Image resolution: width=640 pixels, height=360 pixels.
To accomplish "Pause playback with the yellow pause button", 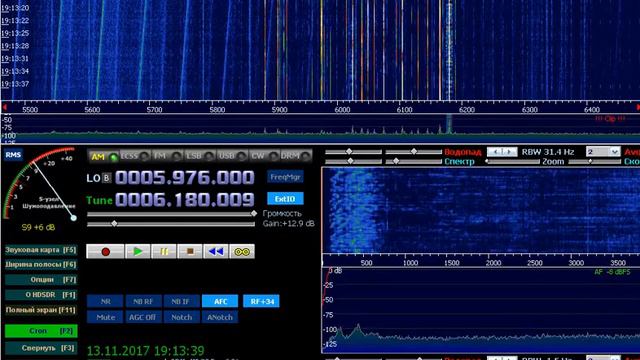I will click(164, 251).
